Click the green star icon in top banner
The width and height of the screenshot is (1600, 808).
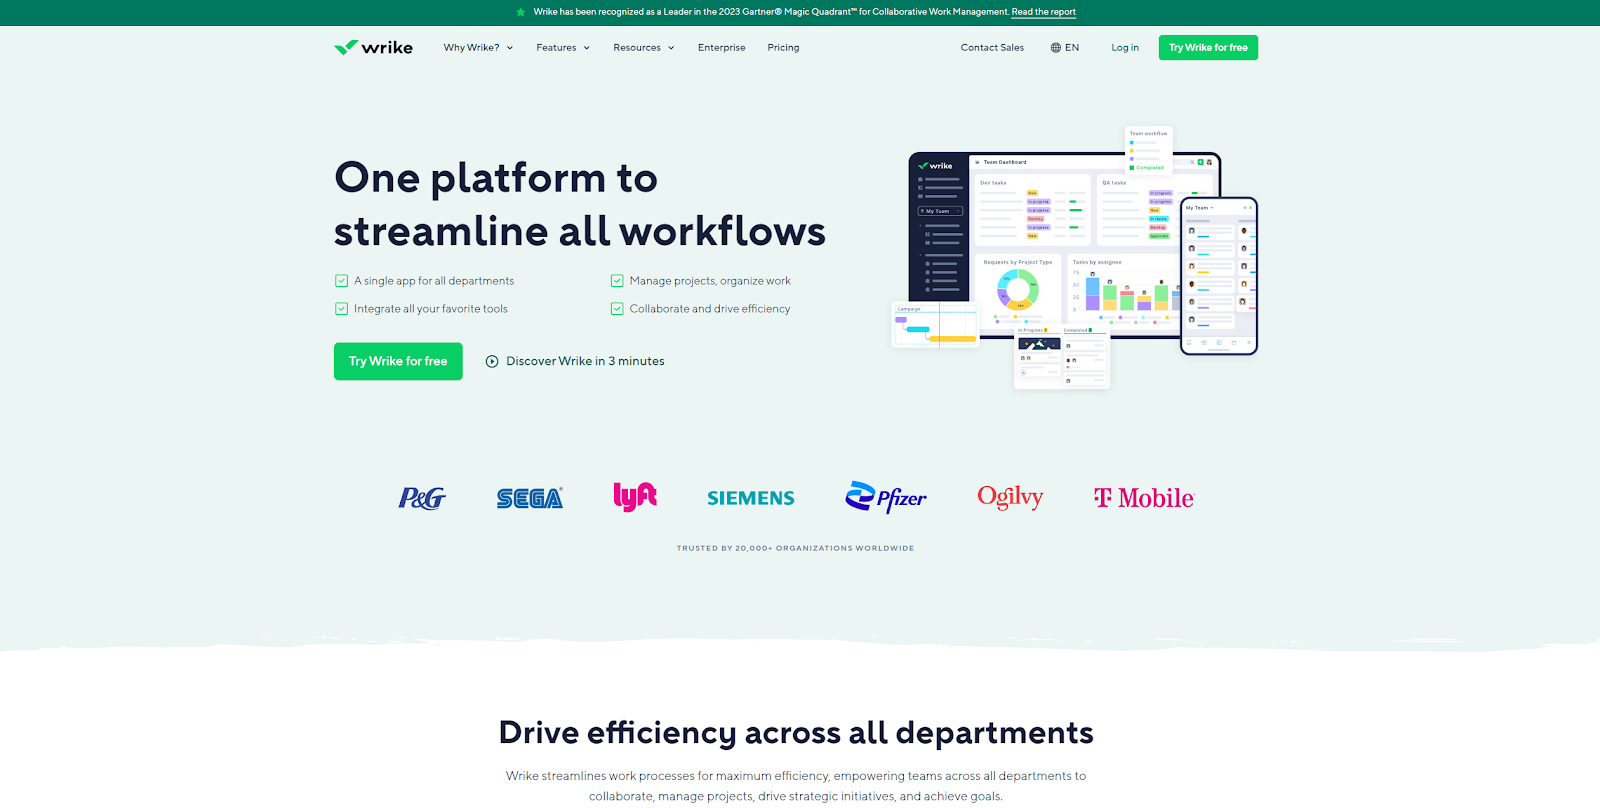521,12
